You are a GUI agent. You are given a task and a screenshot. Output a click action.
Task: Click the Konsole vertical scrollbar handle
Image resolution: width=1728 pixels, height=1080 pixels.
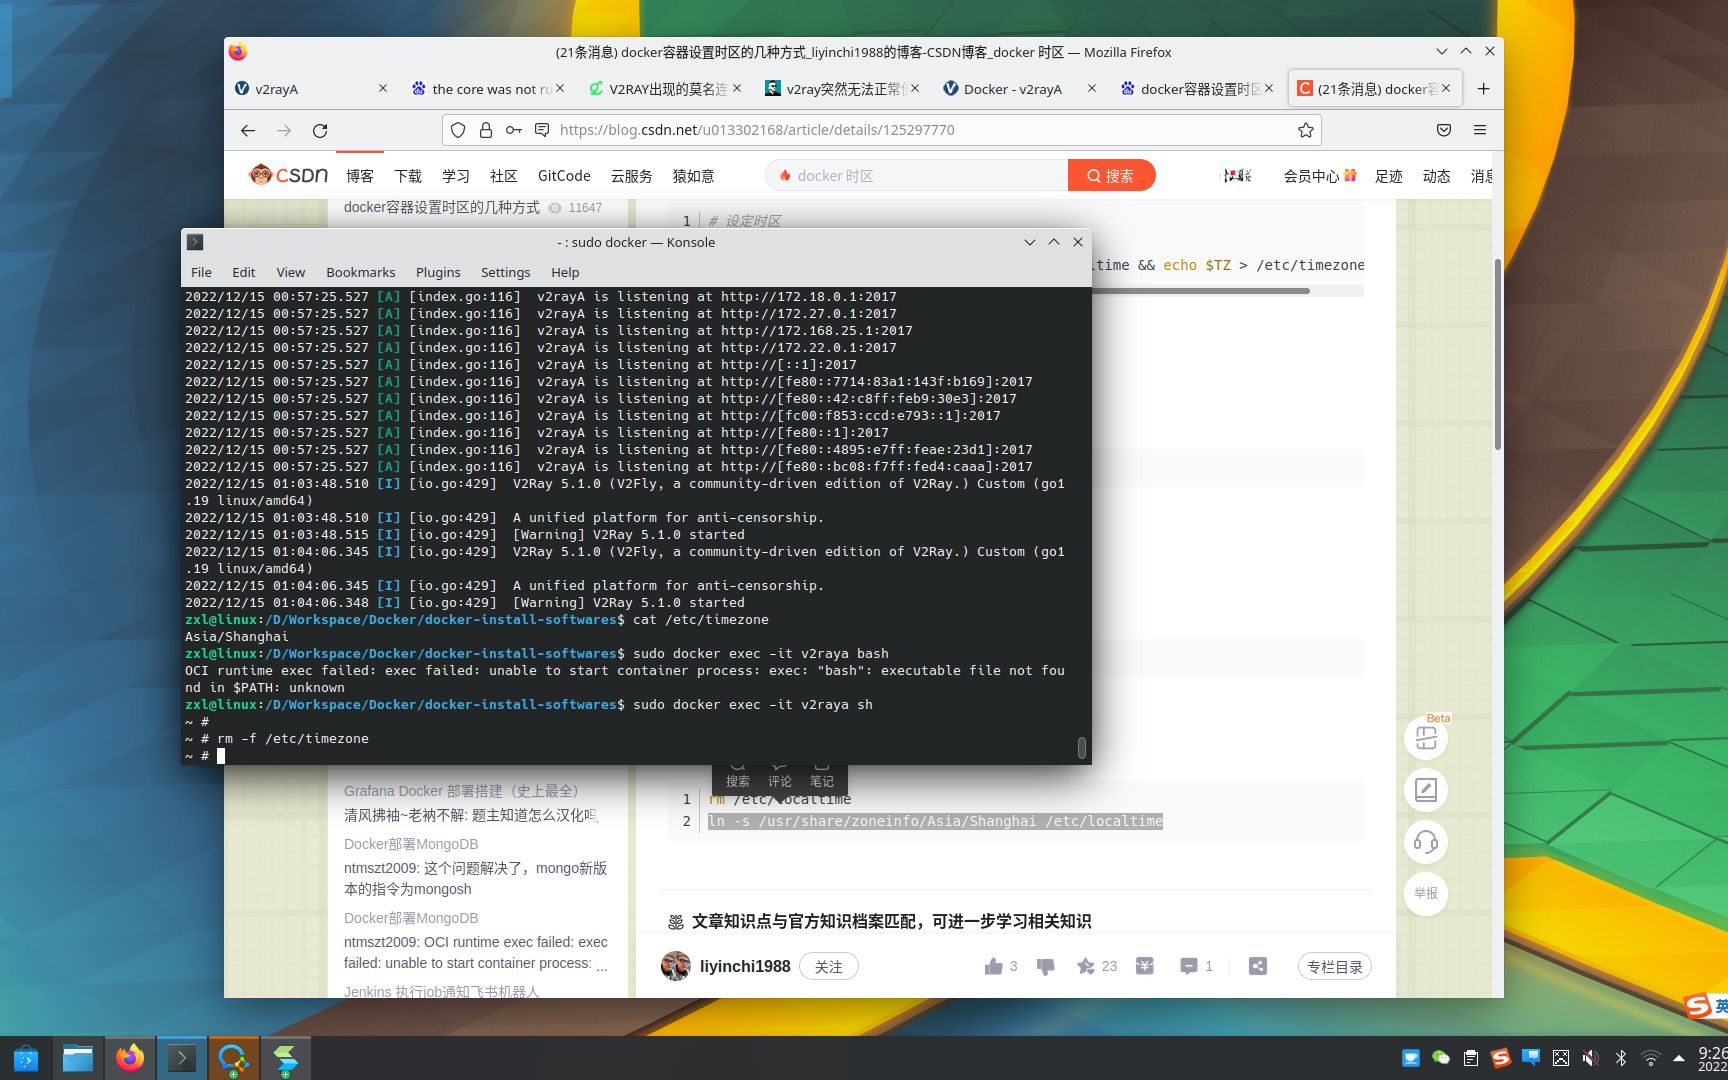[x=1081, y=747]
